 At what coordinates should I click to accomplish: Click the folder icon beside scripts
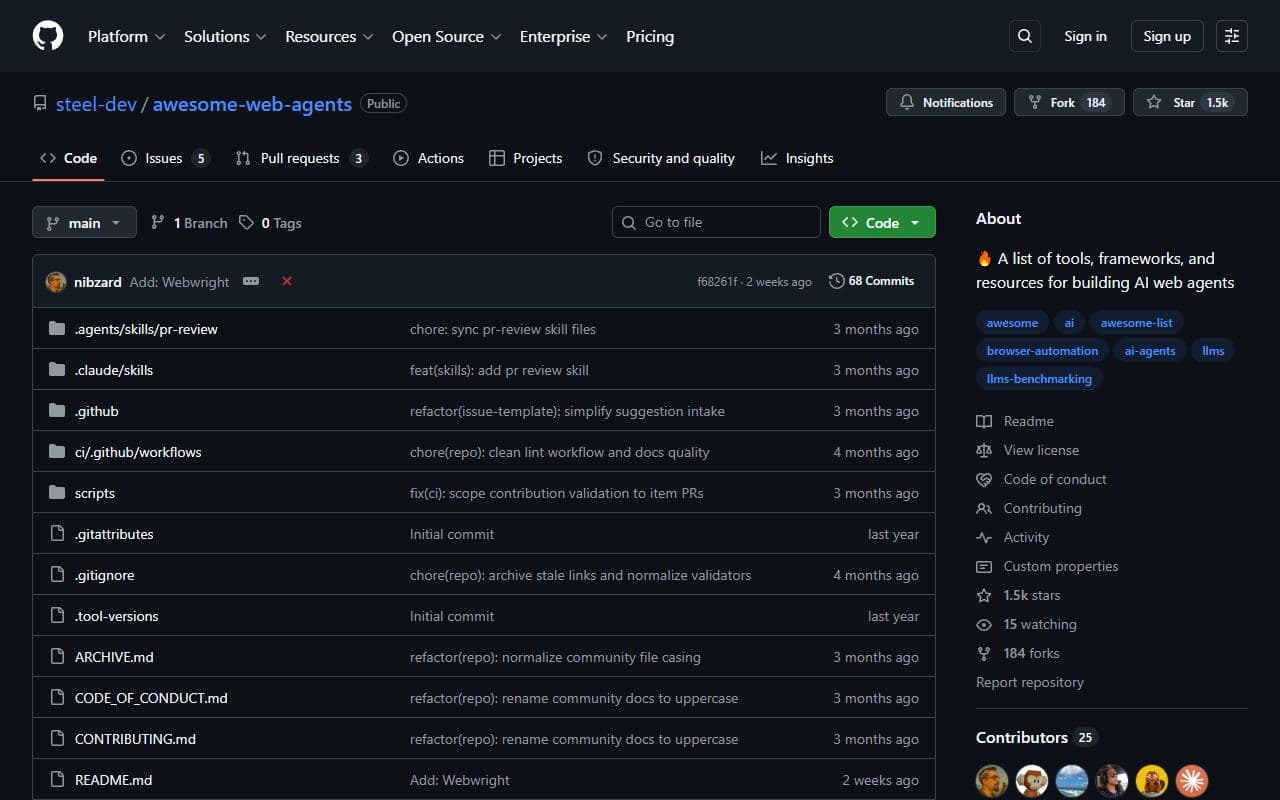57,493
